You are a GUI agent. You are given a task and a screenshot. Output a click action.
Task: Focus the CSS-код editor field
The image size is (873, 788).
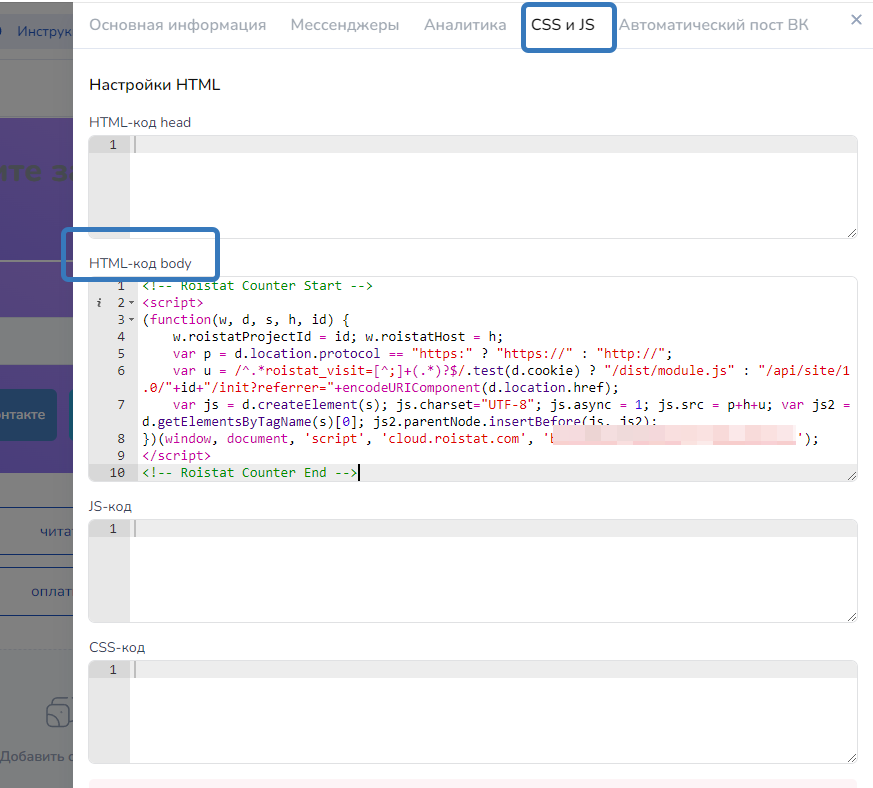(x=495, y=714)
